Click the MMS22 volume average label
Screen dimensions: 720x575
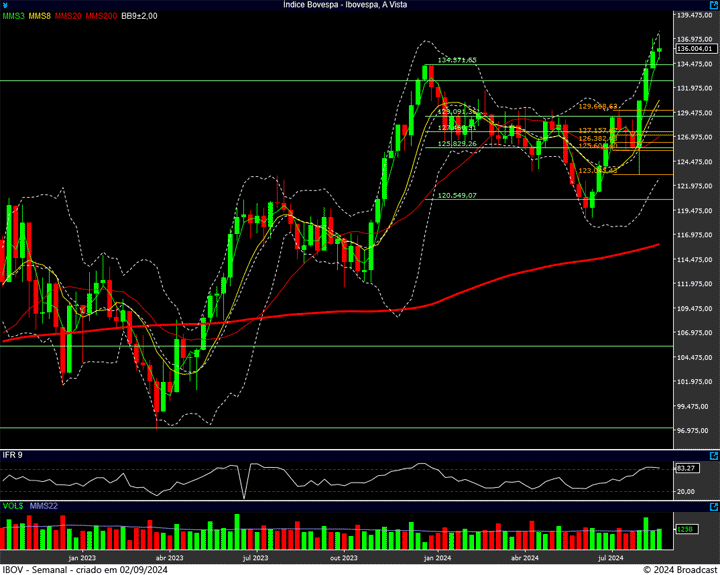click(44, 506)
